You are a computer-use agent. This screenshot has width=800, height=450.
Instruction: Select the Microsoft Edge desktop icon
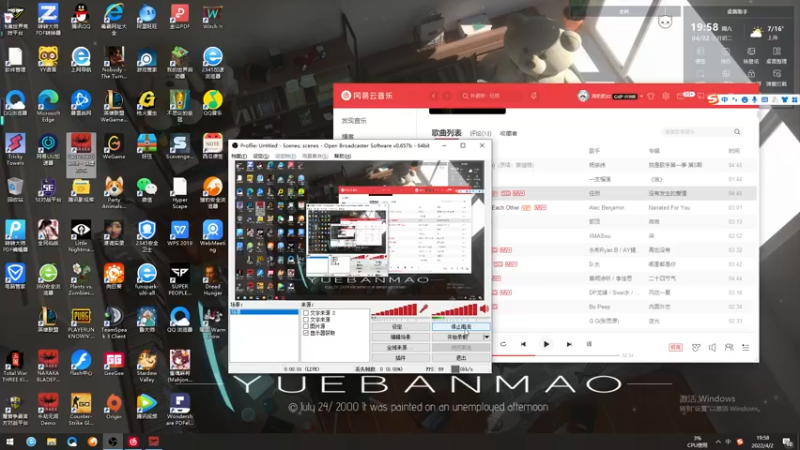(x=48, y=106)
